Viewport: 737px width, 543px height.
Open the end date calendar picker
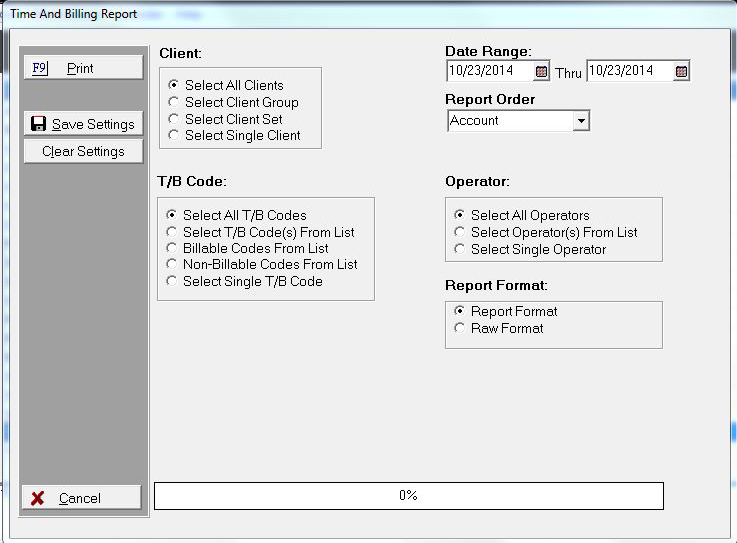681,71
